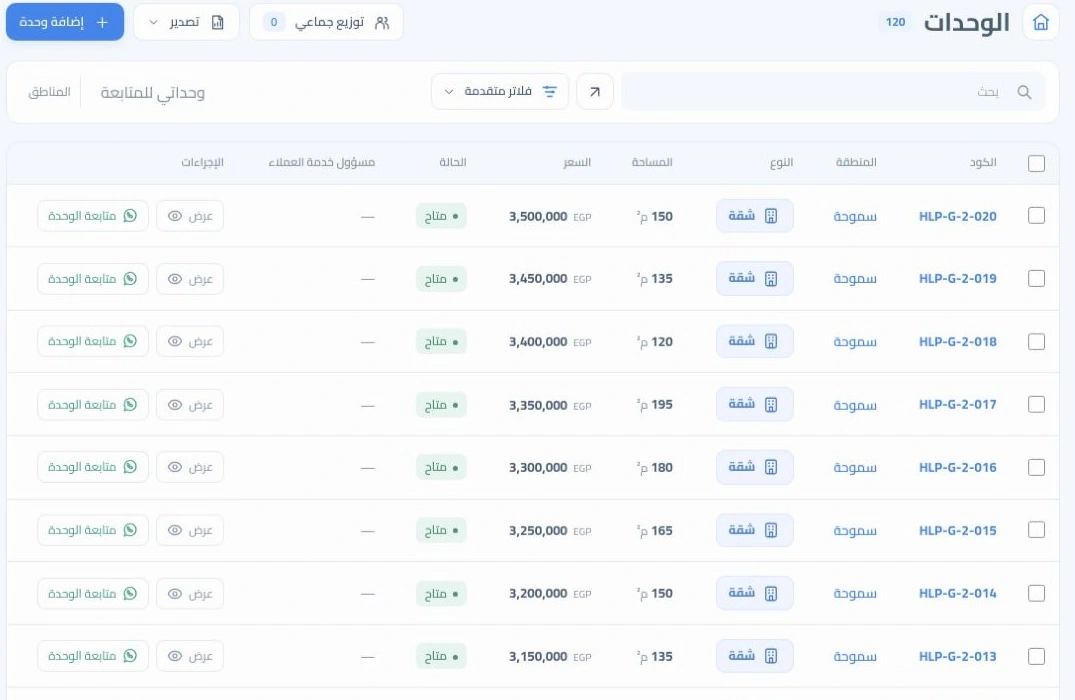This screenshot has height=700, width=1075.
Task: Click the 120 units count badge
Action: [x=895, y=22]
